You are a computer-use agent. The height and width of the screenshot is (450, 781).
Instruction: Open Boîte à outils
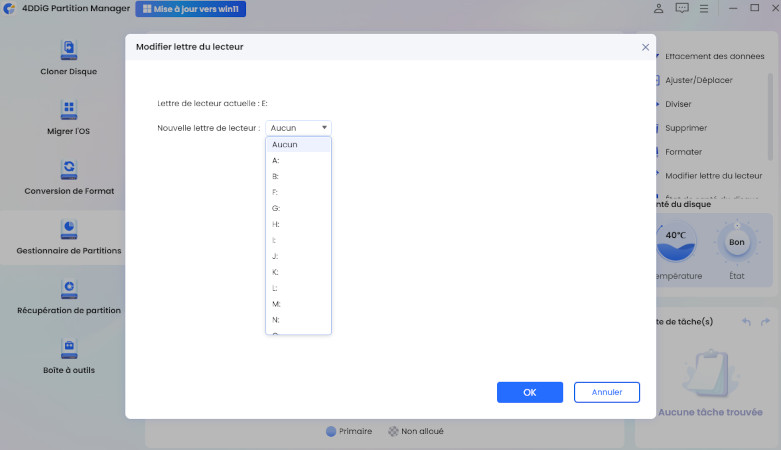[69, 357]
